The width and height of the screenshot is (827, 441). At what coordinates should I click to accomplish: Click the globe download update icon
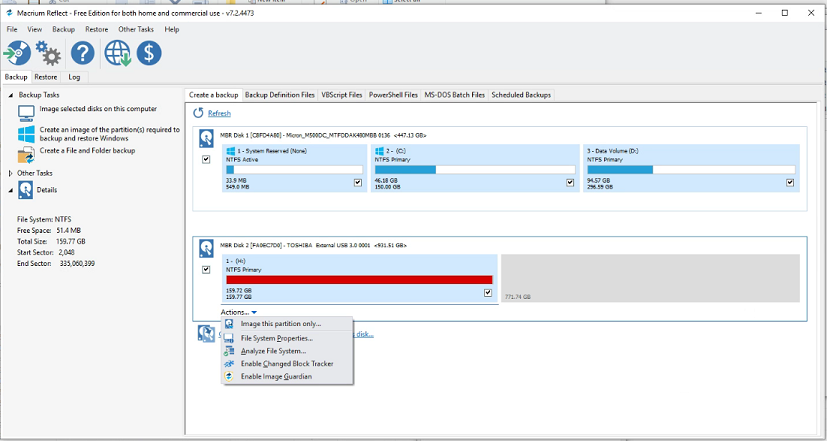pyautogui.click(x=118, y=53)
